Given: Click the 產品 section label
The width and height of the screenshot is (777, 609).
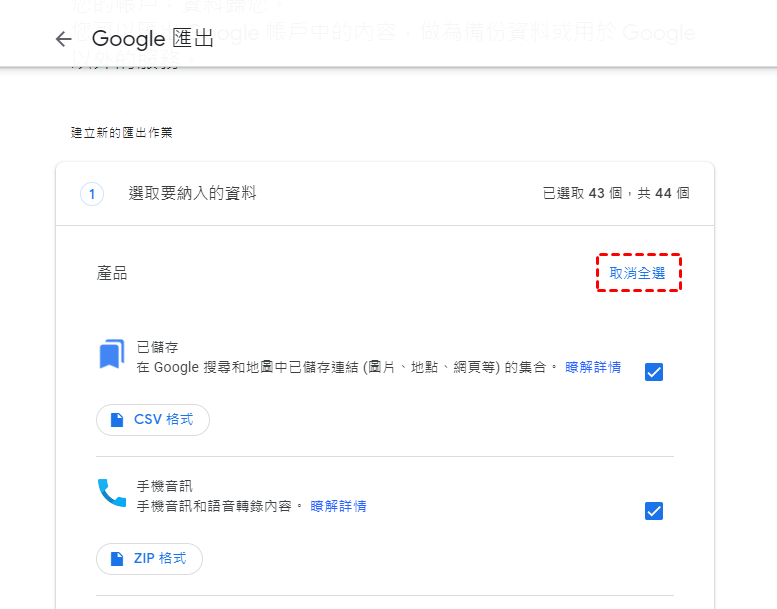Looking at the screenshot, I should [112, 273].
